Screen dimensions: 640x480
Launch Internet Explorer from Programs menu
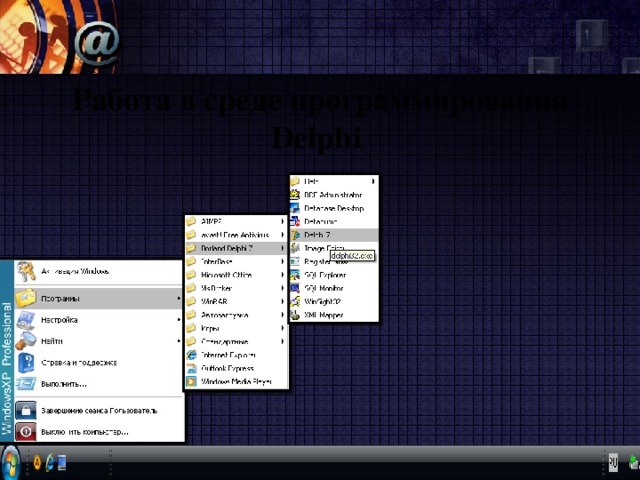coord(228,355)
